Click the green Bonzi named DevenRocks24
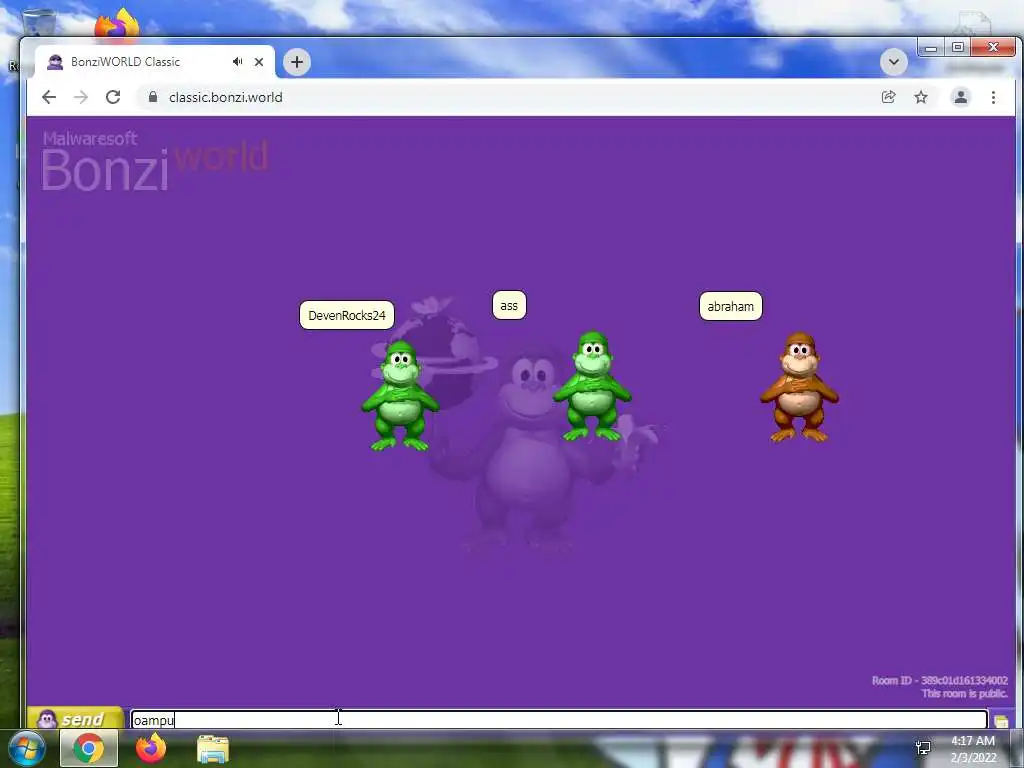This screenshot has width=1024, height=768. [400, 396]
